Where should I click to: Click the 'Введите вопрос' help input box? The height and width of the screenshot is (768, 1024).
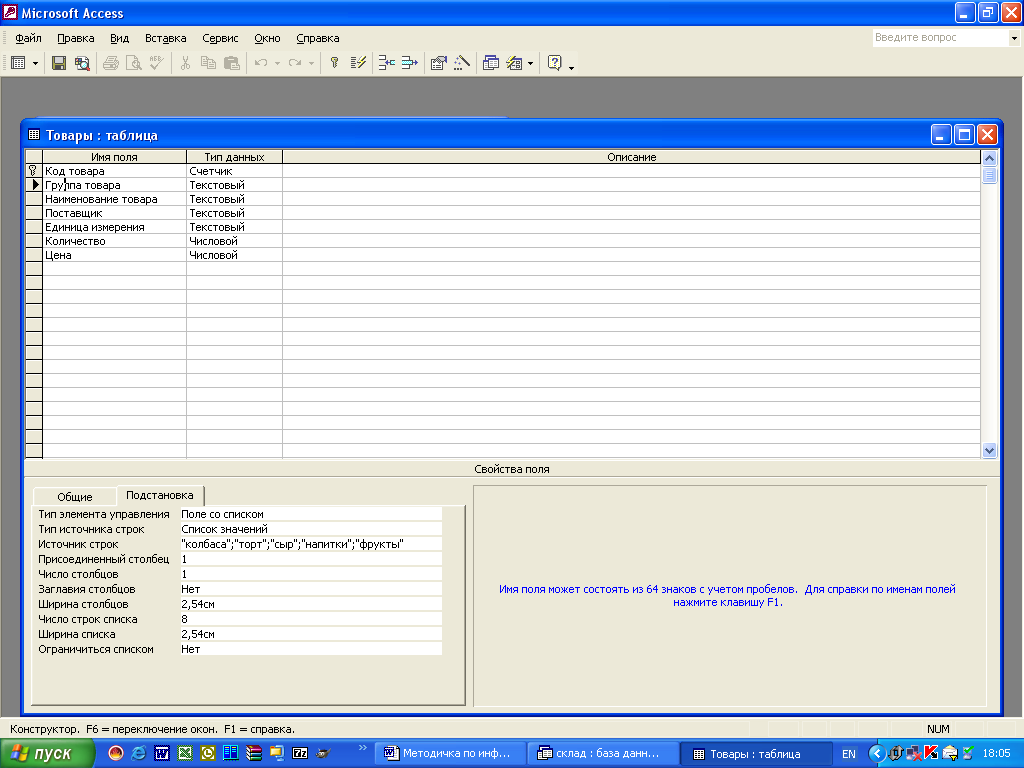pyautogui.click(x=940, y=38)
